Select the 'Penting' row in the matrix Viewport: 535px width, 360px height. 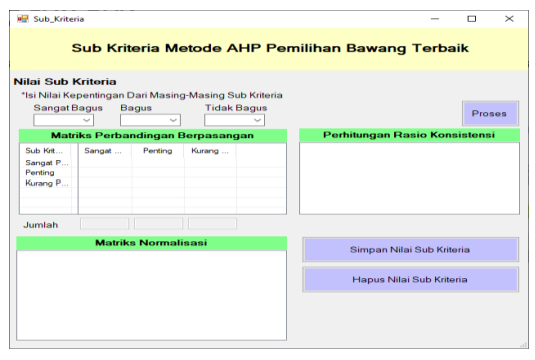[153, 173]
